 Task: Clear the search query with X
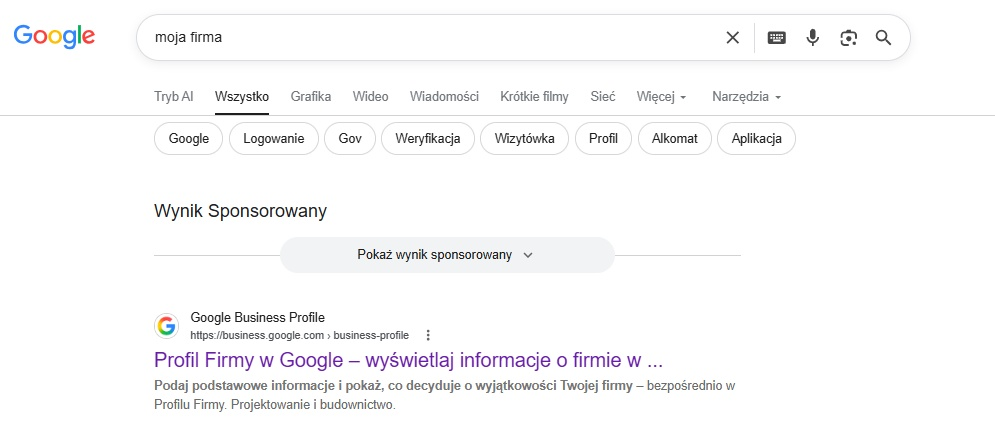coord(732,37)
